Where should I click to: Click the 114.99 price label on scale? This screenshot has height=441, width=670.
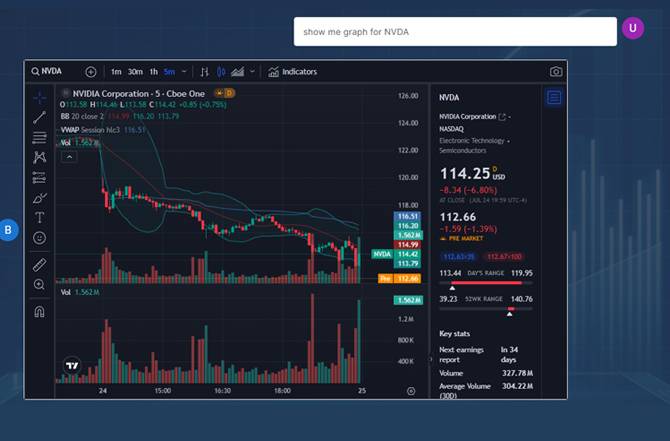(408, 245)
